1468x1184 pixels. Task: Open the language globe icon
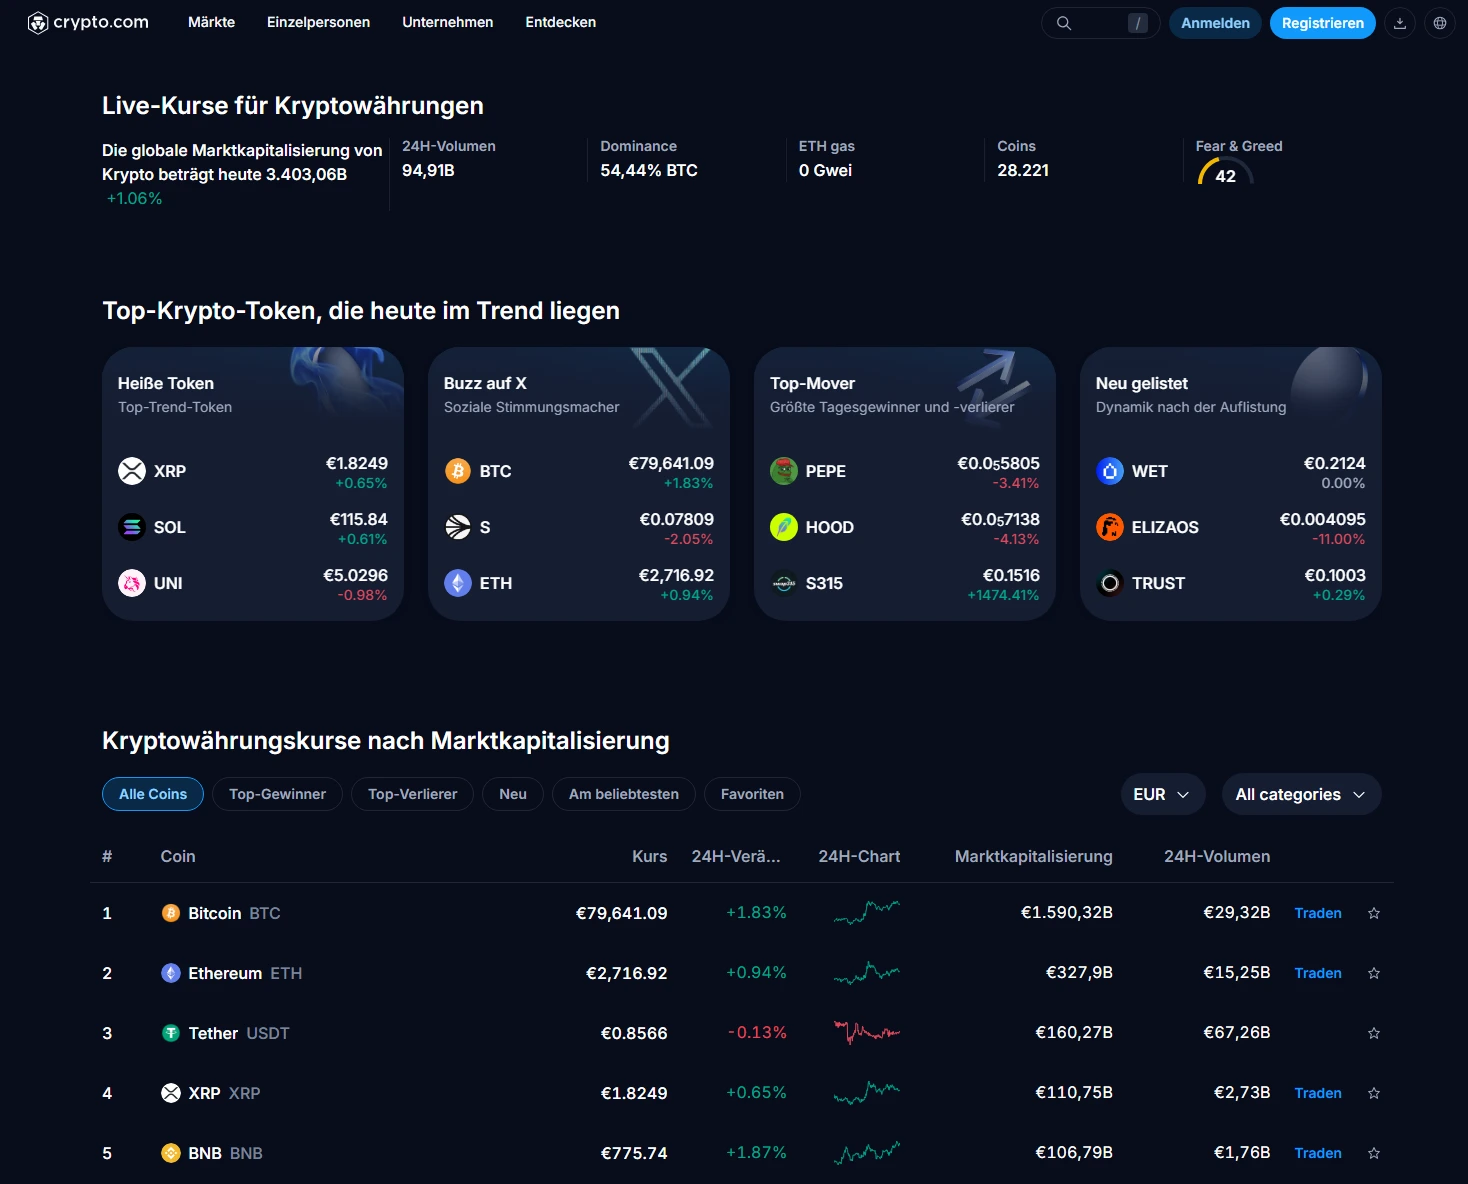(1440, 23)
